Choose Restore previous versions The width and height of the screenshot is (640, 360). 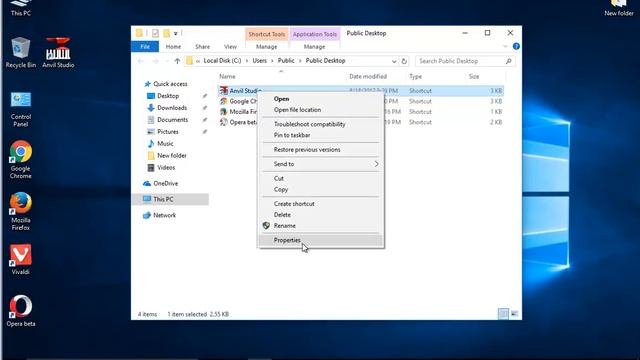(321, 150)
